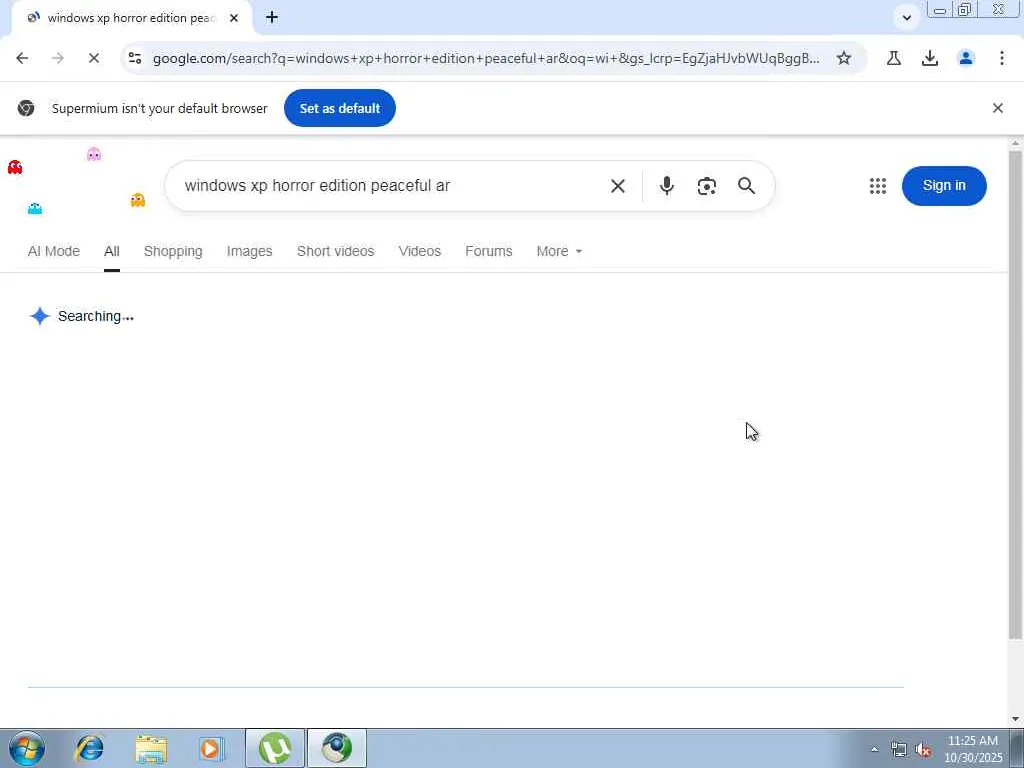Screen dimensions: 1024x768
Task: Click in the Google search query field
Action: pyautogui.click(x=392, y=186)
